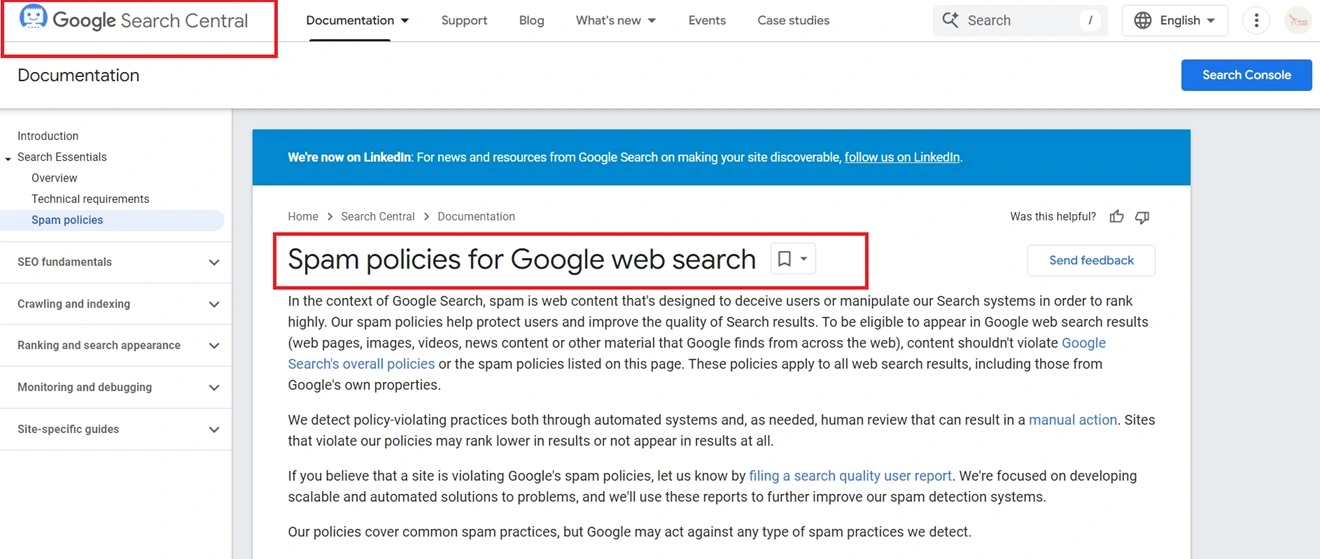This screenshot has height=559, width=1320.
Task: Open the Events menu item
Action: pyautogui.click(x=707, y=20)
